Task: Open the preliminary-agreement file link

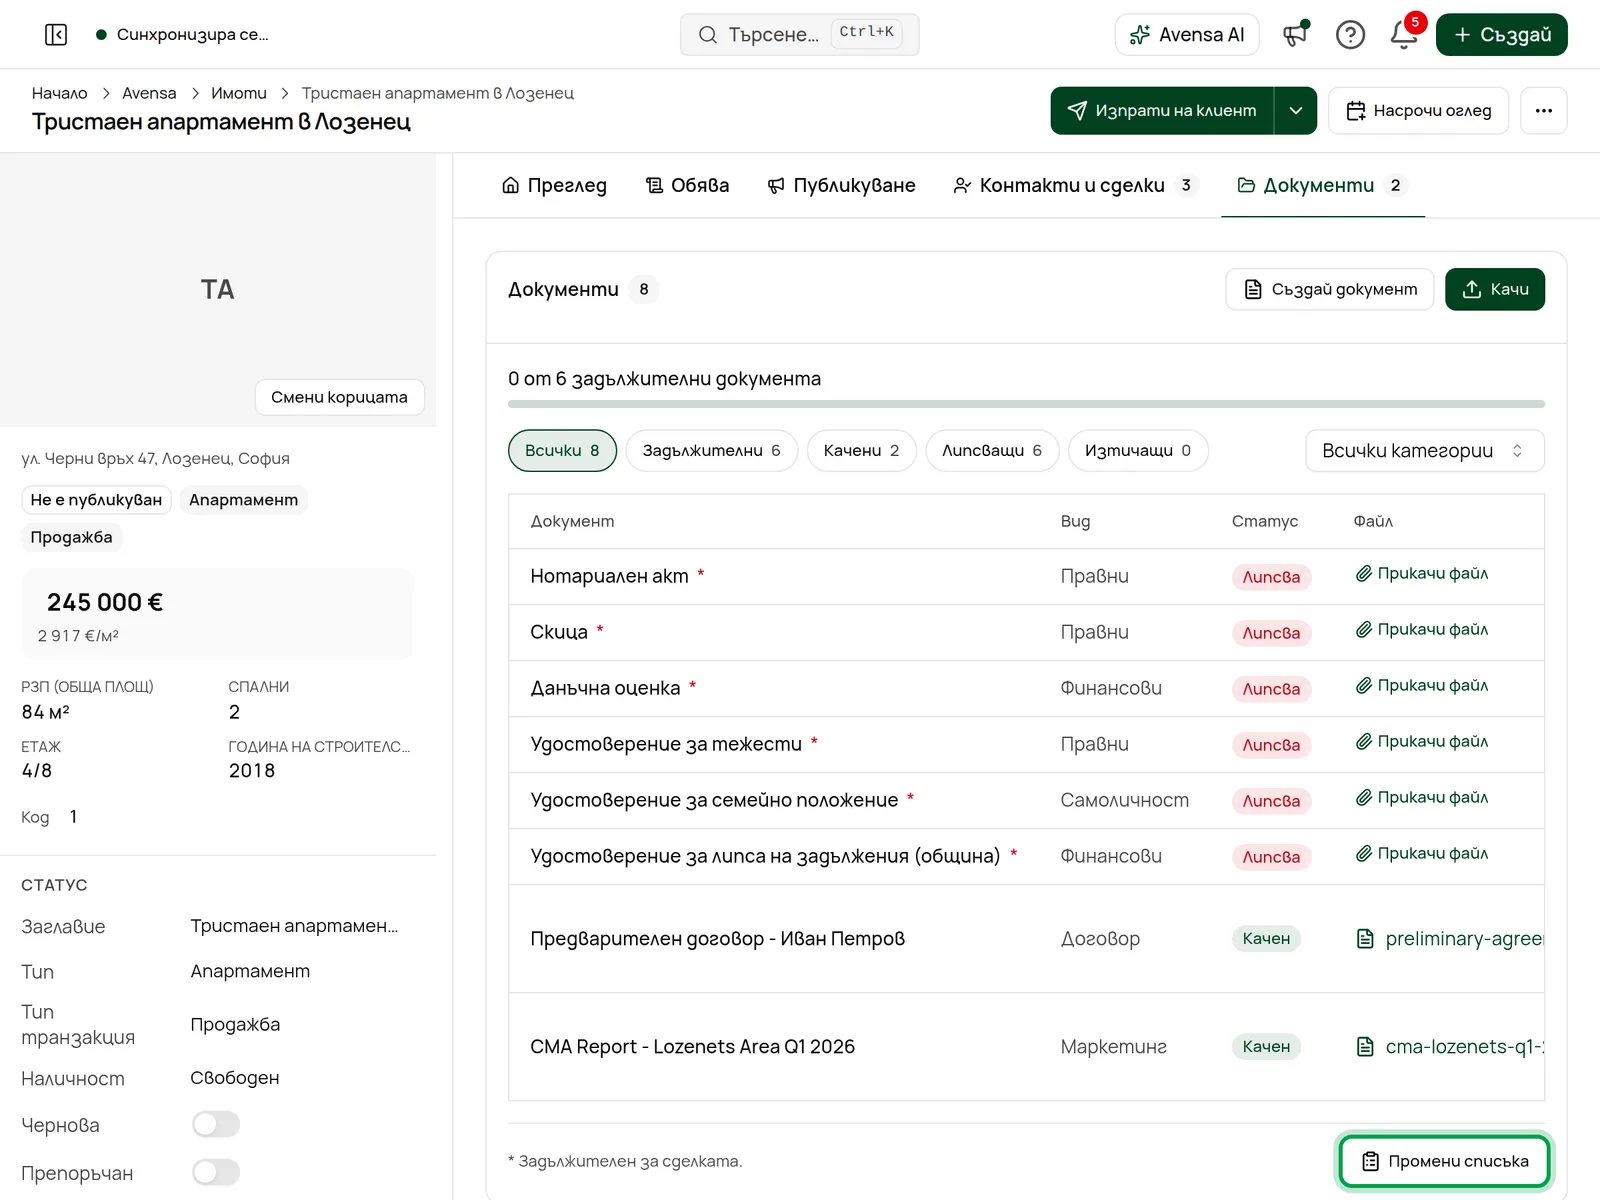Action: (x=1449, y=939)
